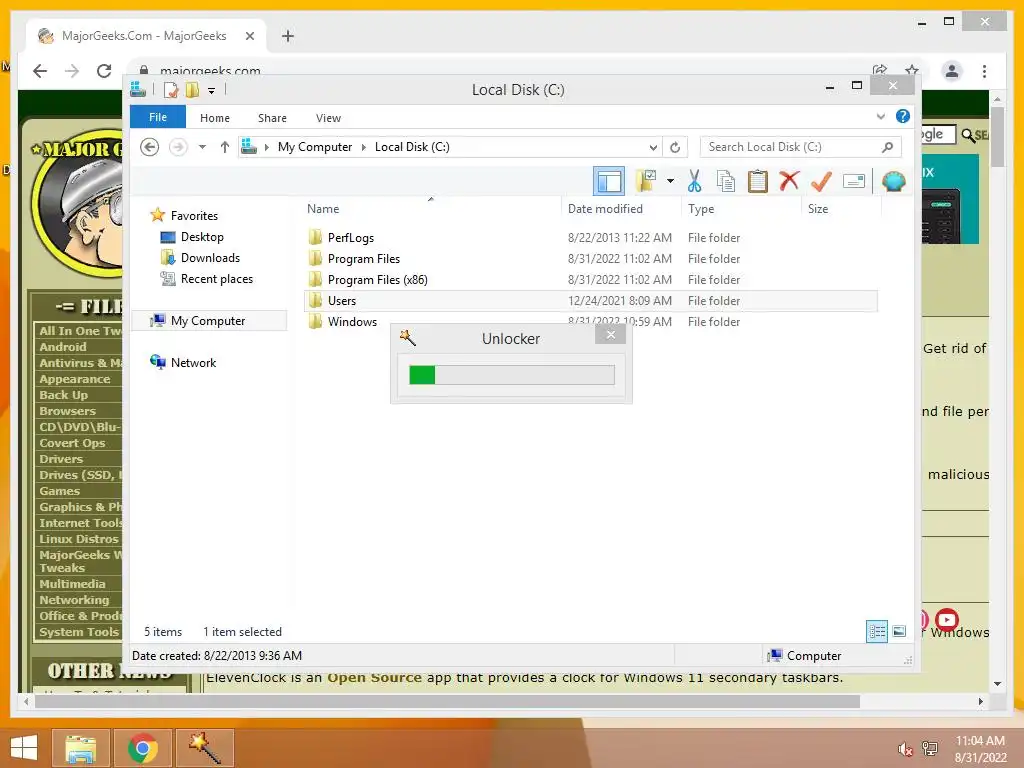Click the orange checkmark Properties icon
Viewport: 1024px width, 768px height.
point(821,181)
